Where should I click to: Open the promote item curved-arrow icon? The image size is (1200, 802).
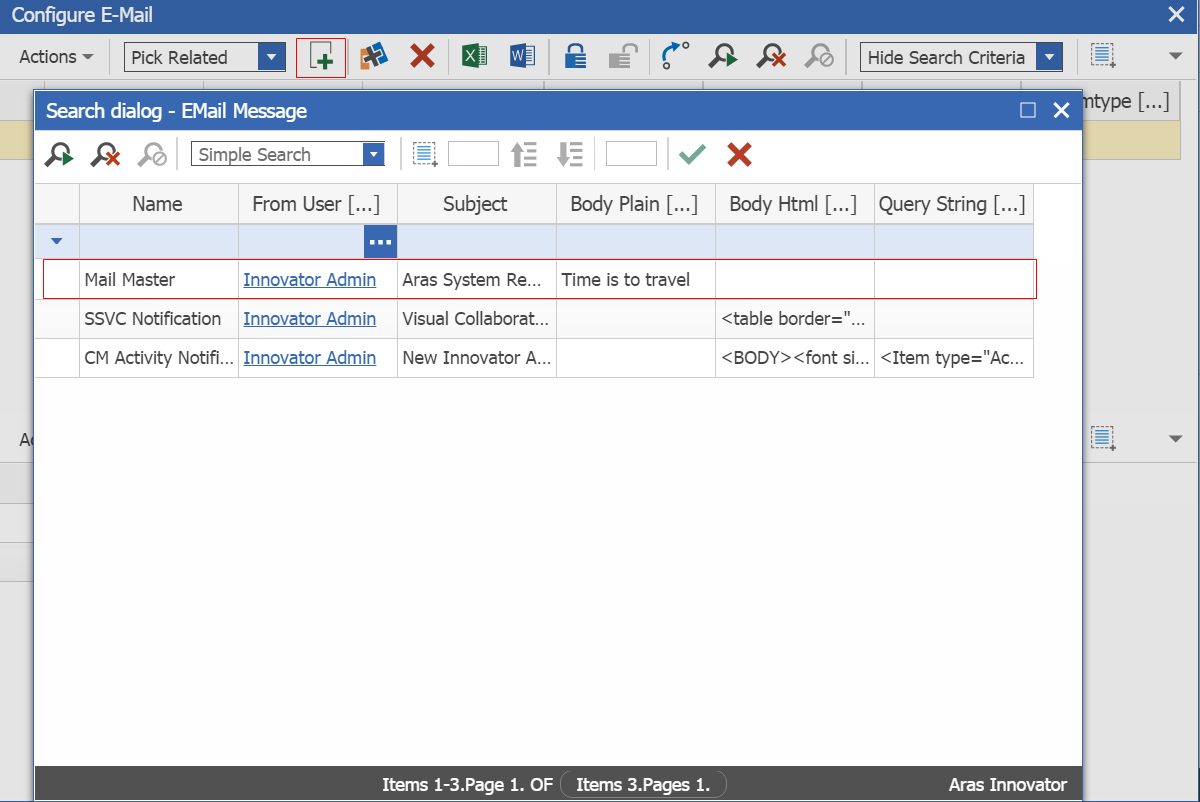(673, 56)
